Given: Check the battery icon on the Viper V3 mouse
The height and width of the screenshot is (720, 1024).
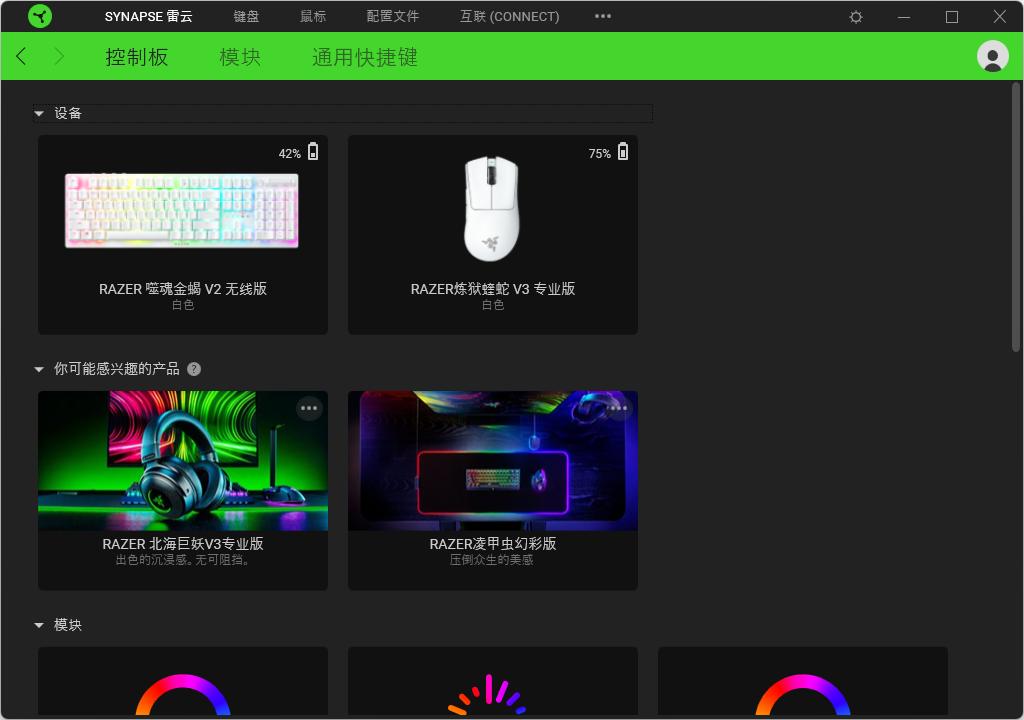Looking at the screenshot, I should [622, 151].
